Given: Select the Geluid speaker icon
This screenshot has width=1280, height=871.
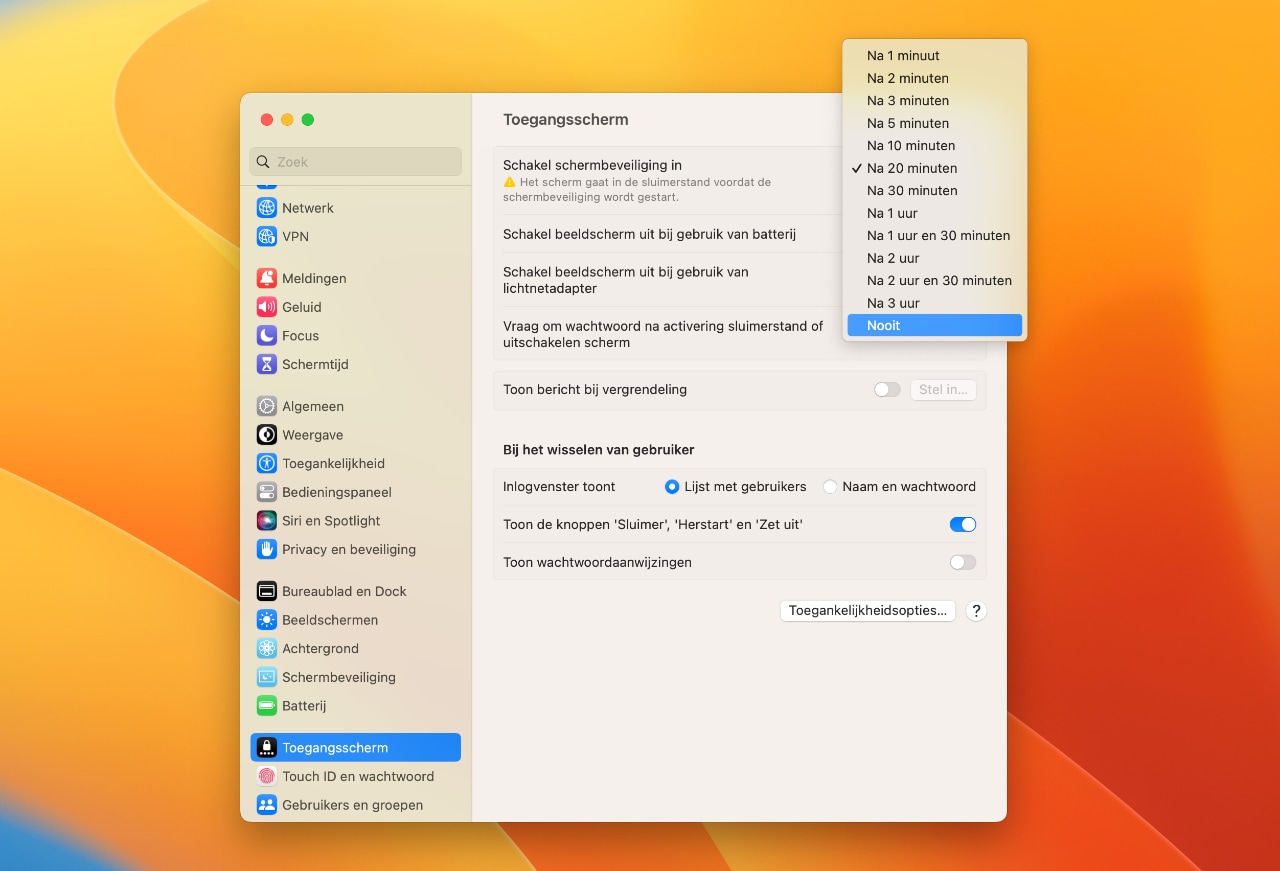Looking at the screenshot, I should [266, 307].
